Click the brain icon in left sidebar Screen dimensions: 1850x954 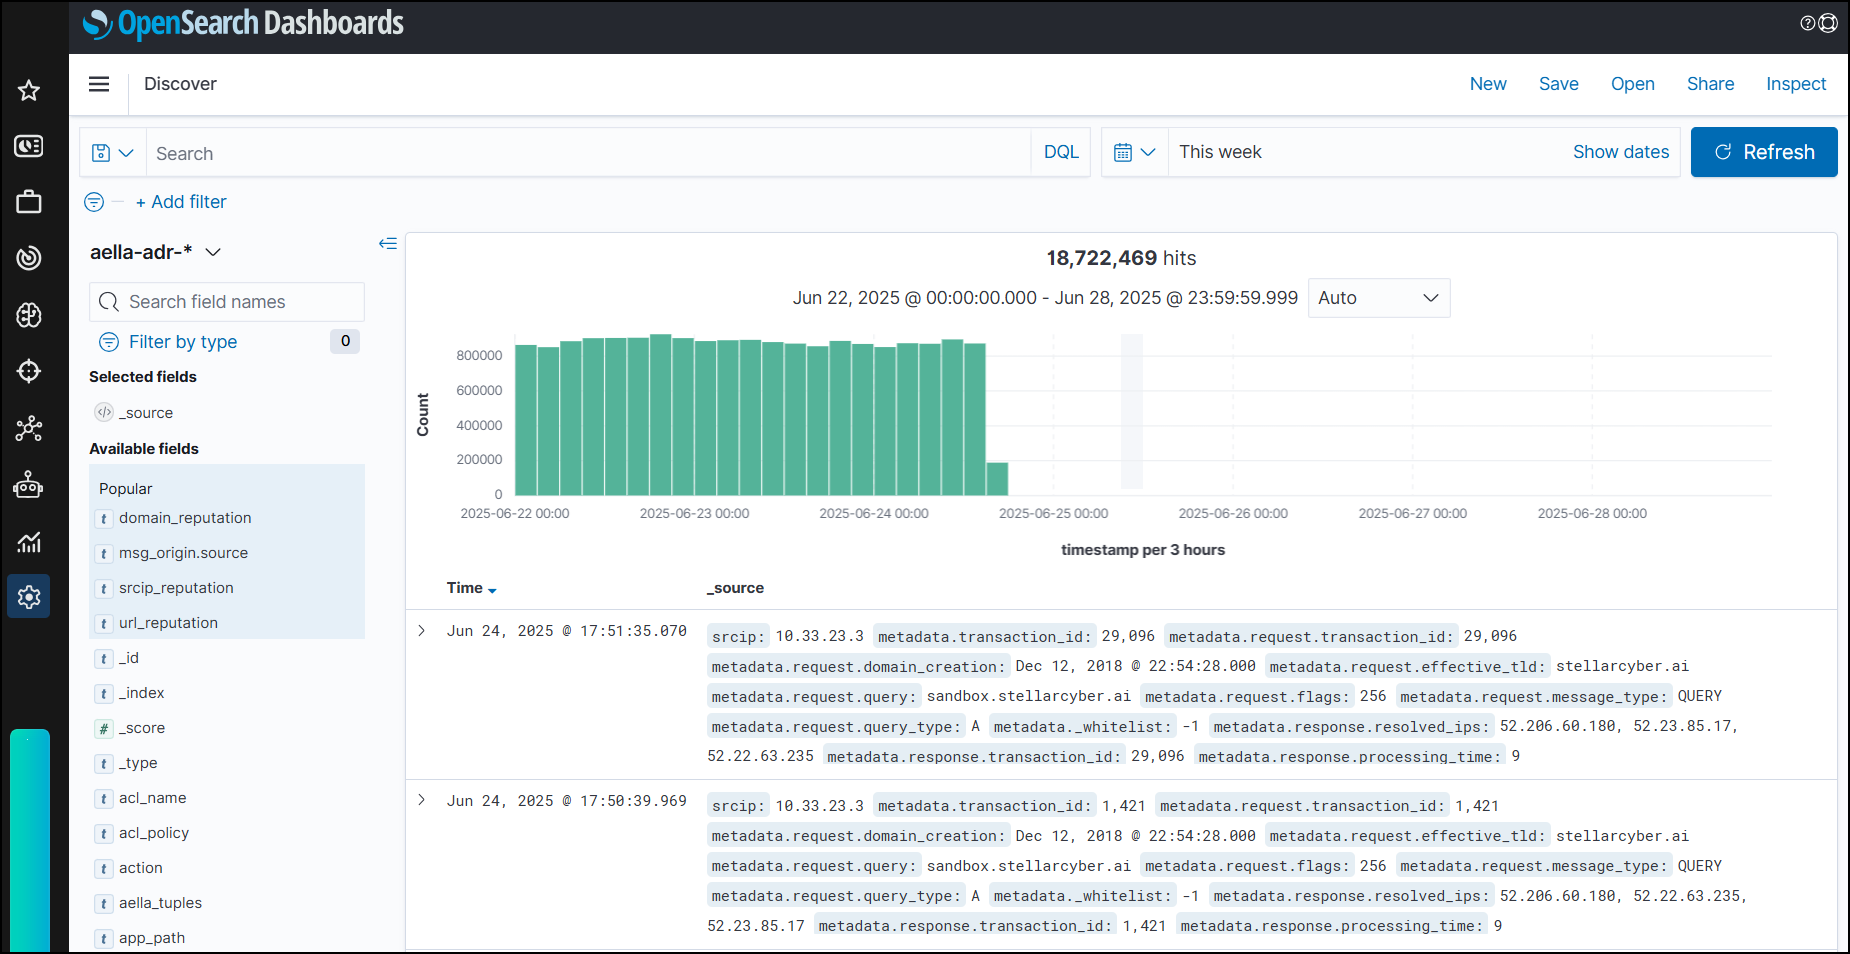click(29, 315)
